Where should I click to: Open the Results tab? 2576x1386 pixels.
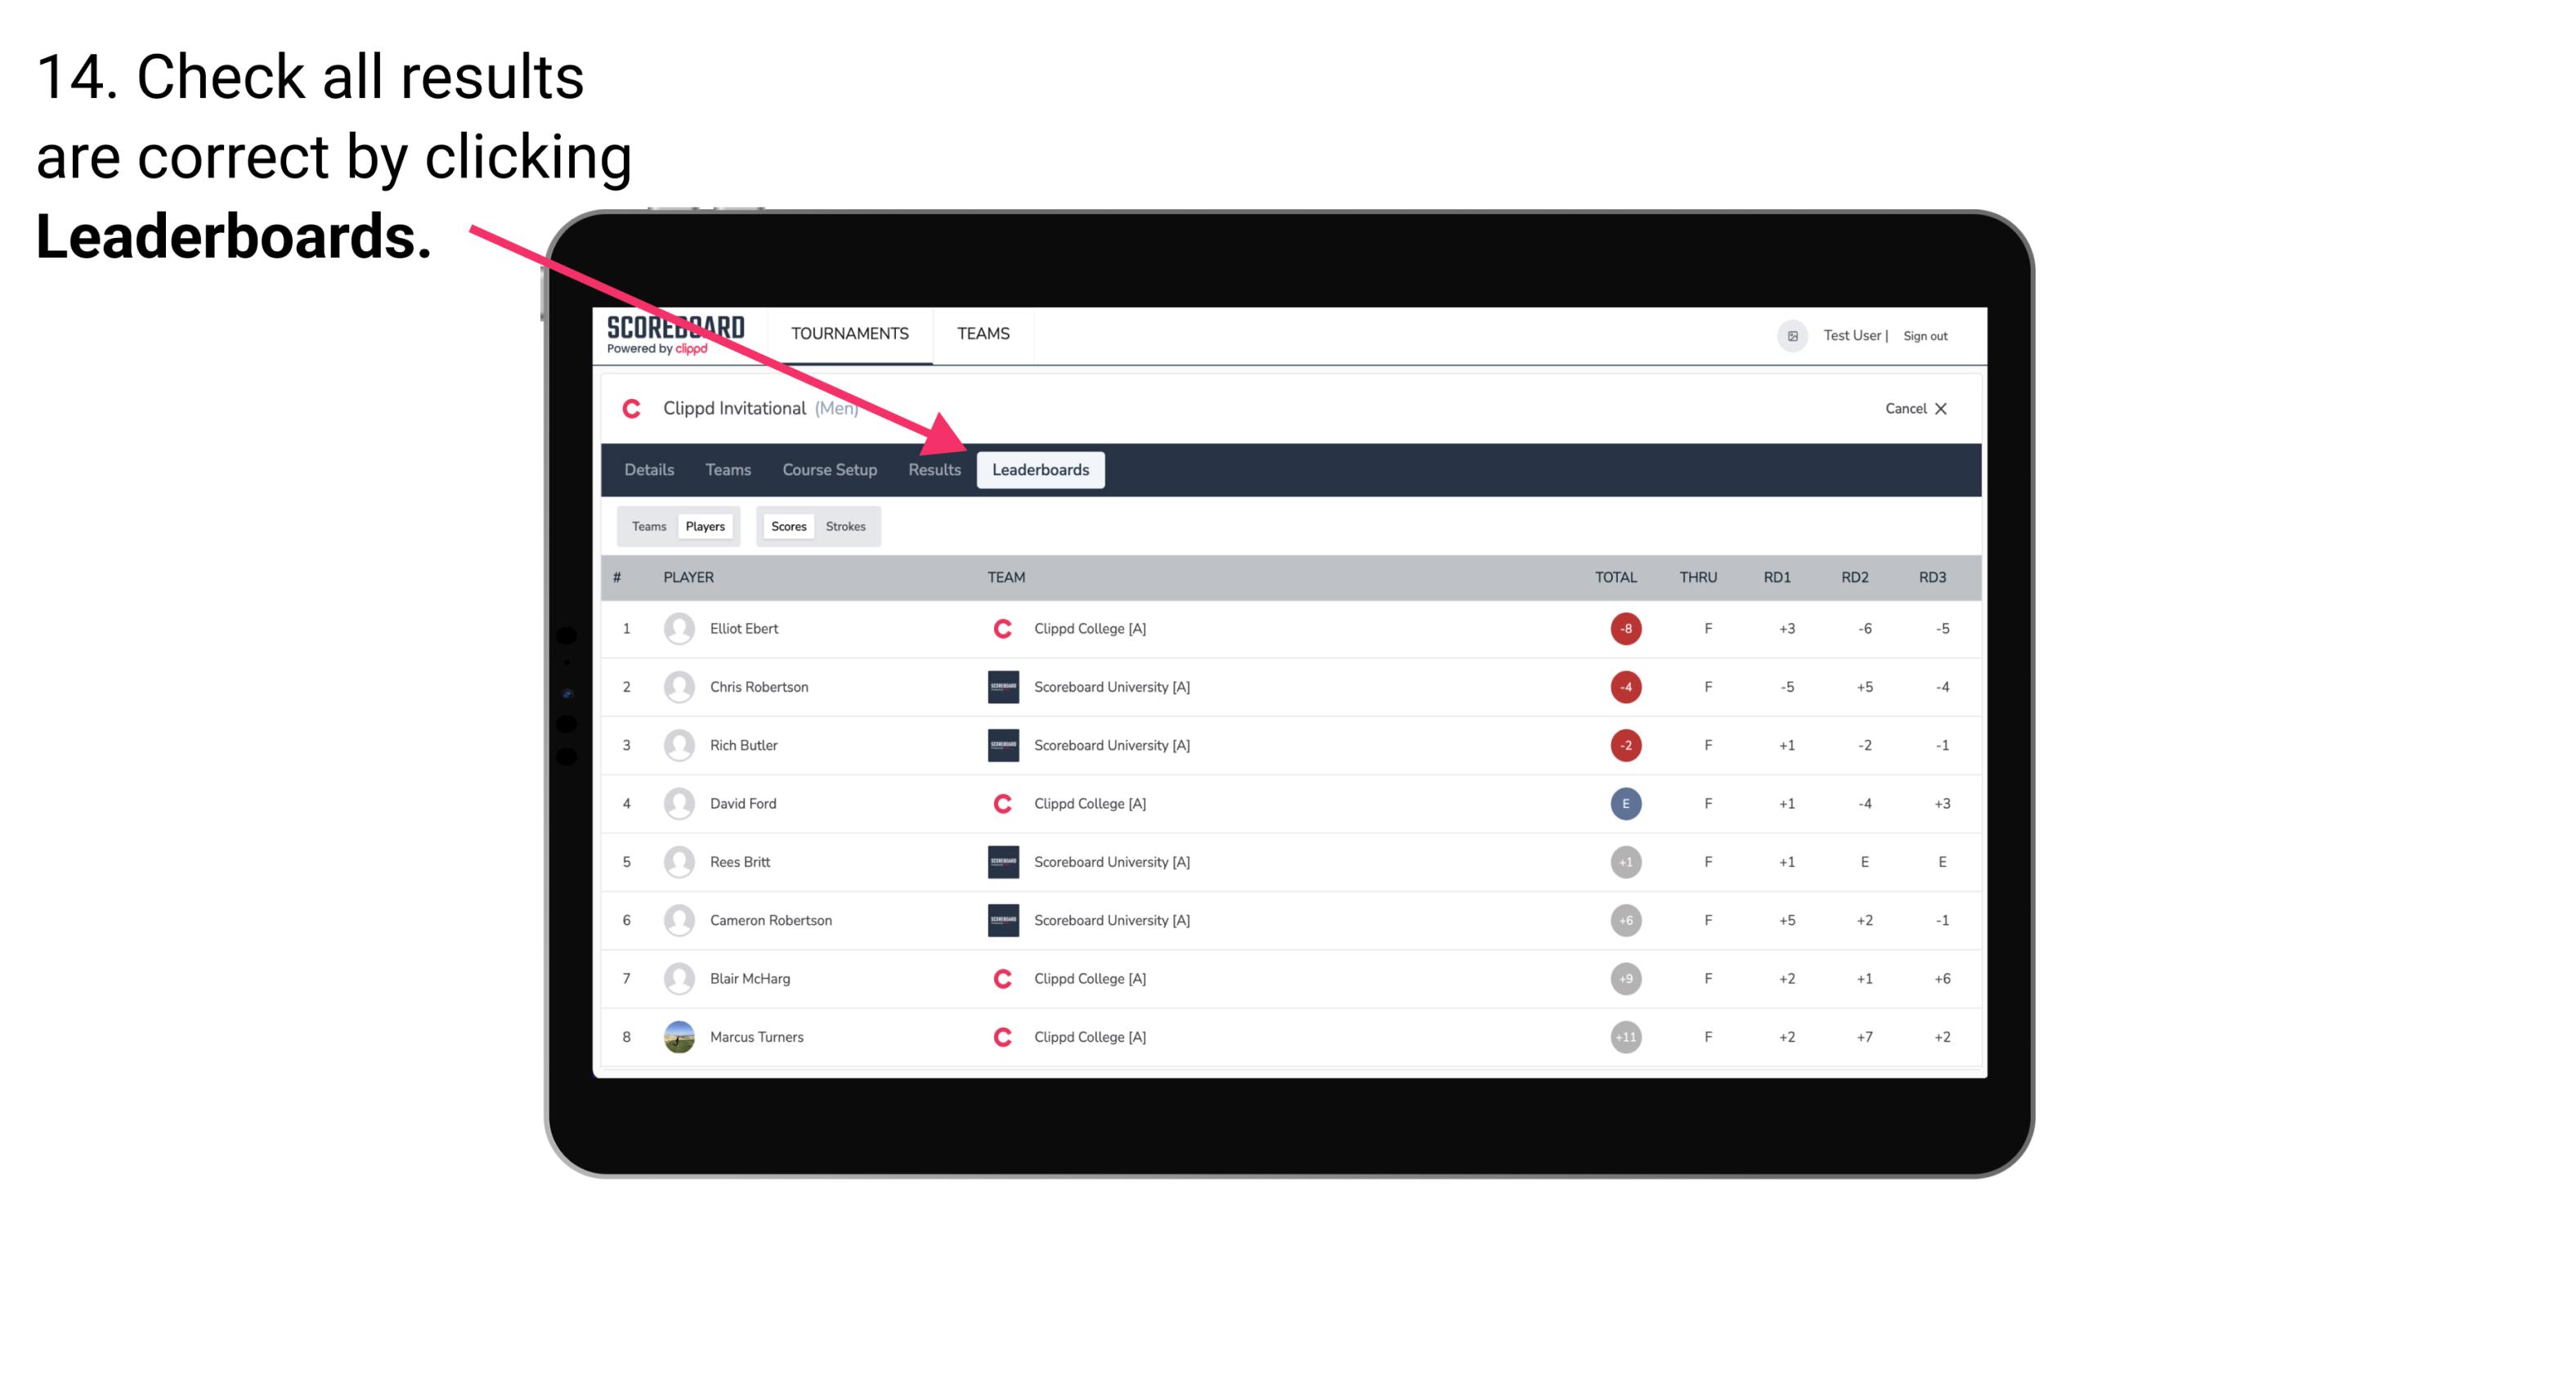(x=933, y=469)
